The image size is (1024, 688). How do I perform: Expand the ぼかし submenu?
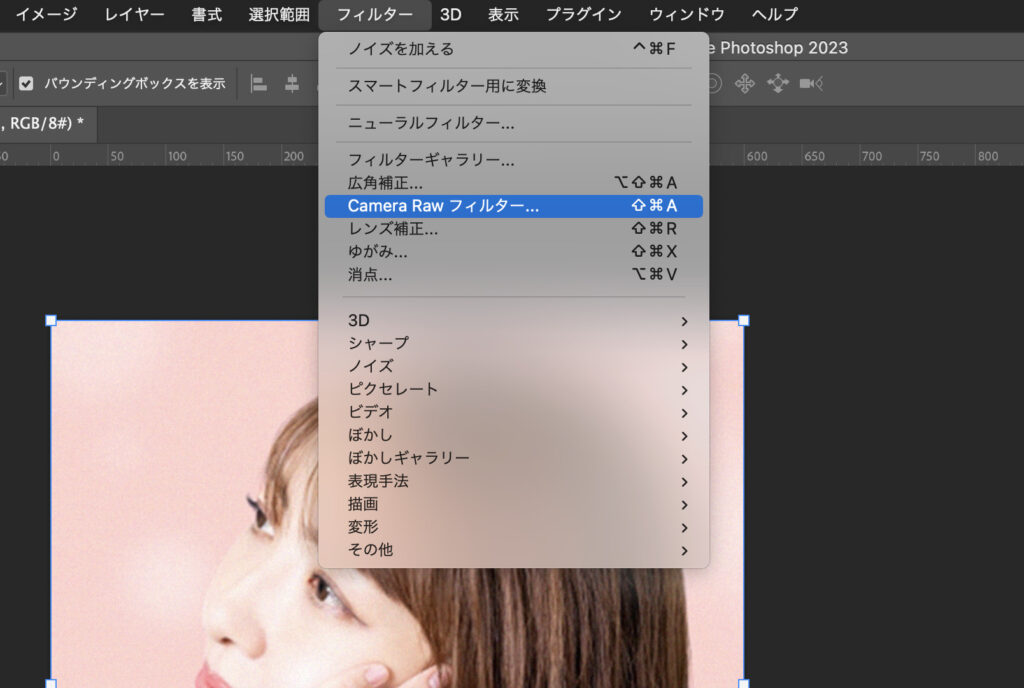[513, 435]
